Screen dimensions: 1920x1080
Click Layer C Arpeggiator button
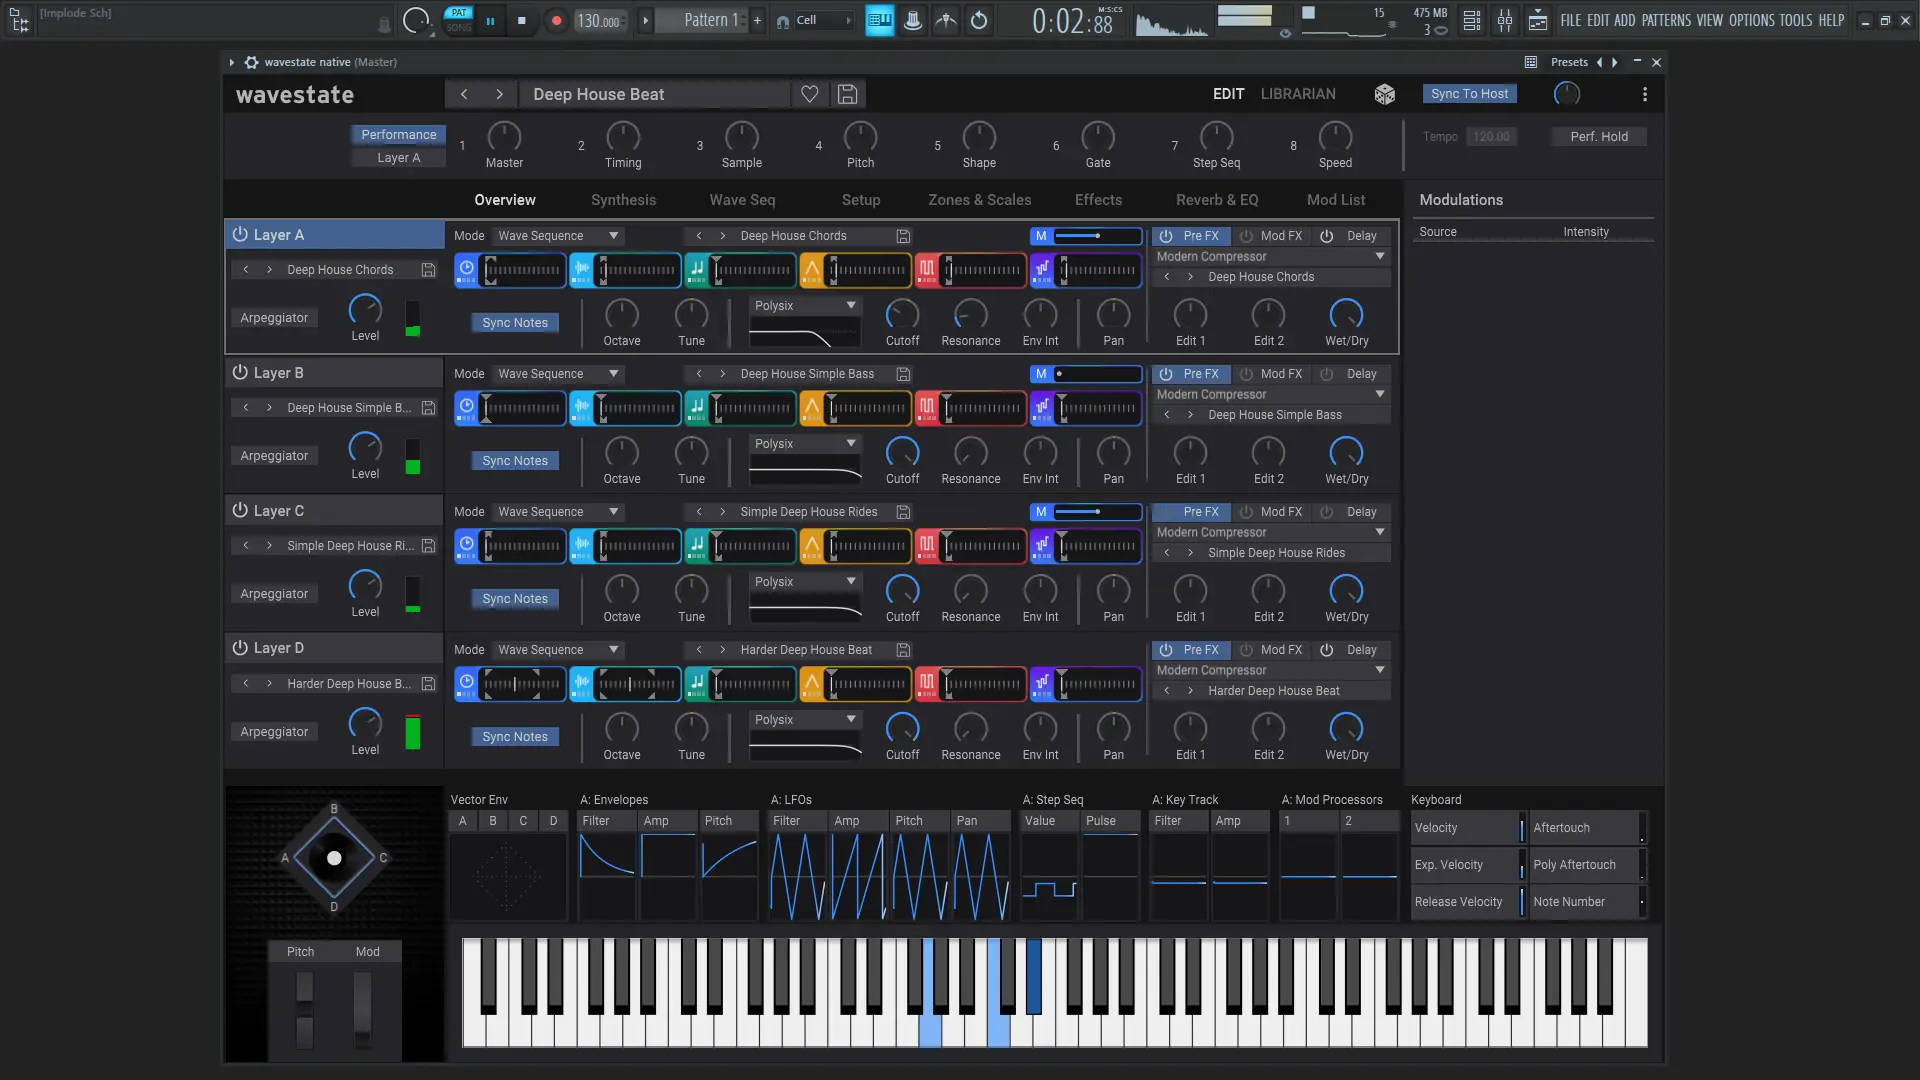(x=274, y=594)
